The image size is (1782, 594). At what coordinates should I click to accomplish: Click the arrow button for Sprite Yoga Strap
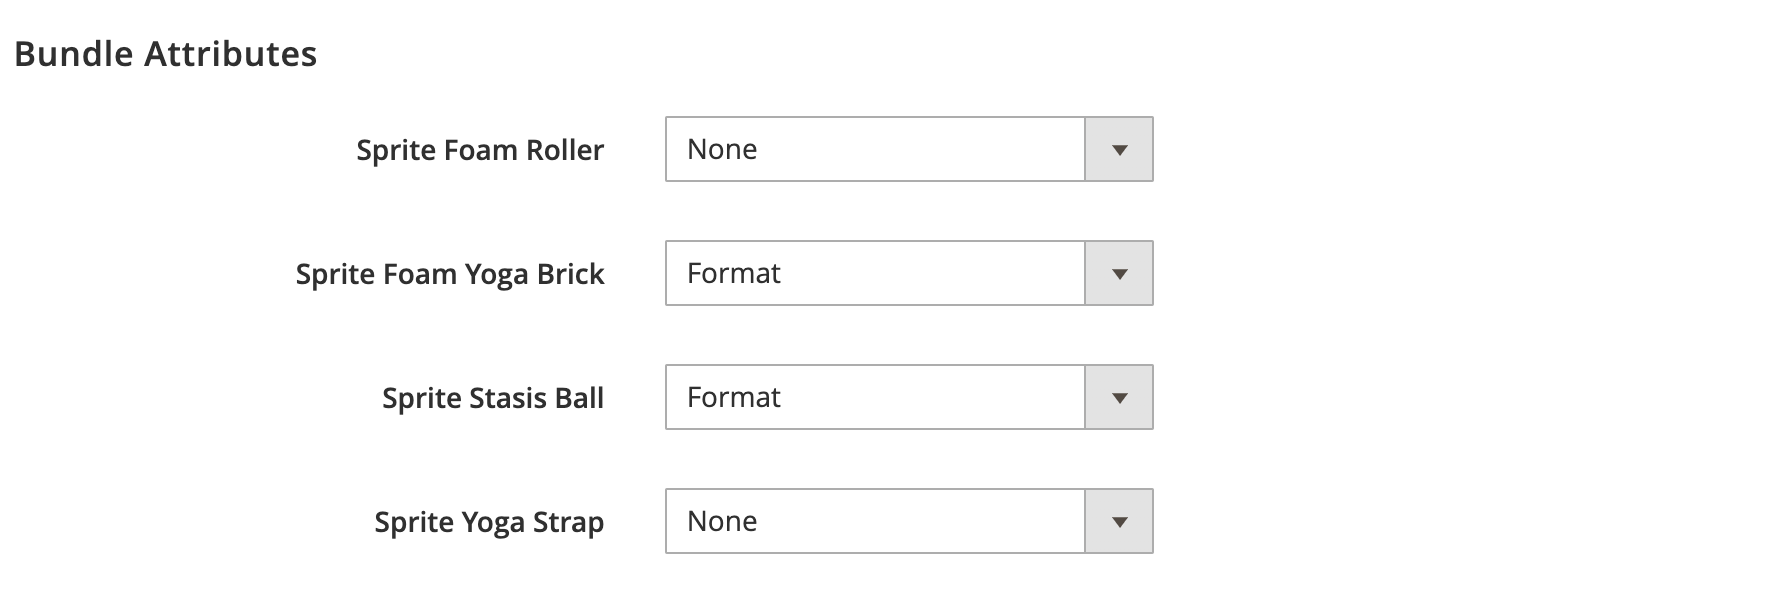1119,522
